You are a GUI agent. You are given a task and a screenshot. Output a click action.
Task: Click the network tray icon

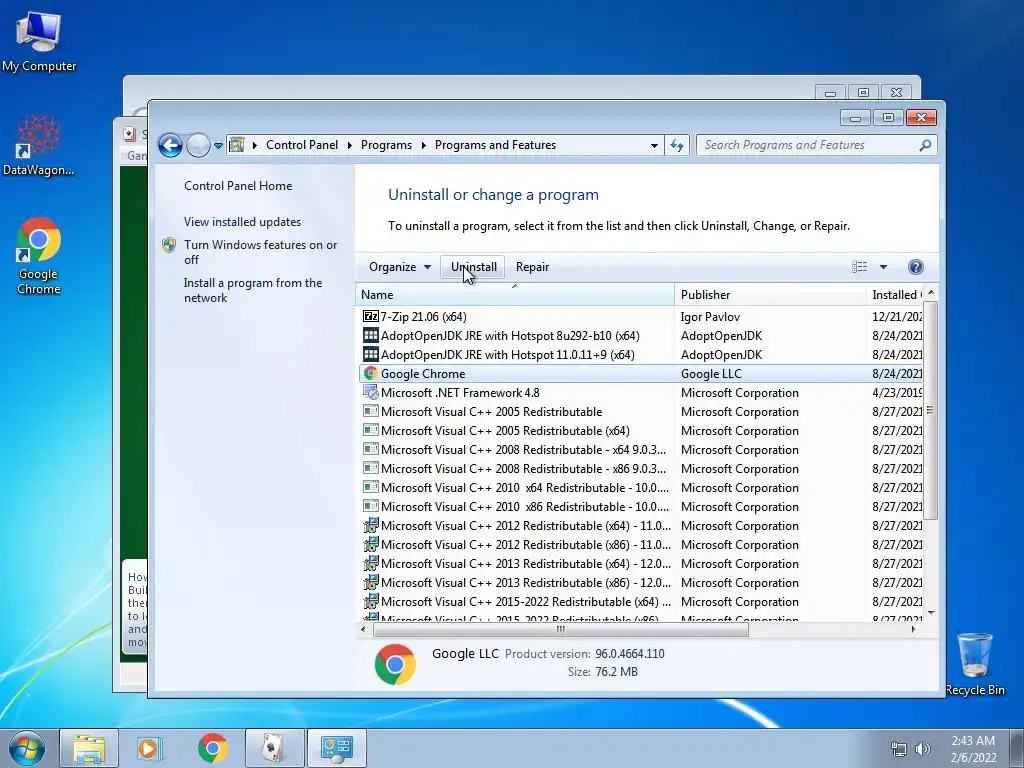pyautogui.click(x=899, y=749)
